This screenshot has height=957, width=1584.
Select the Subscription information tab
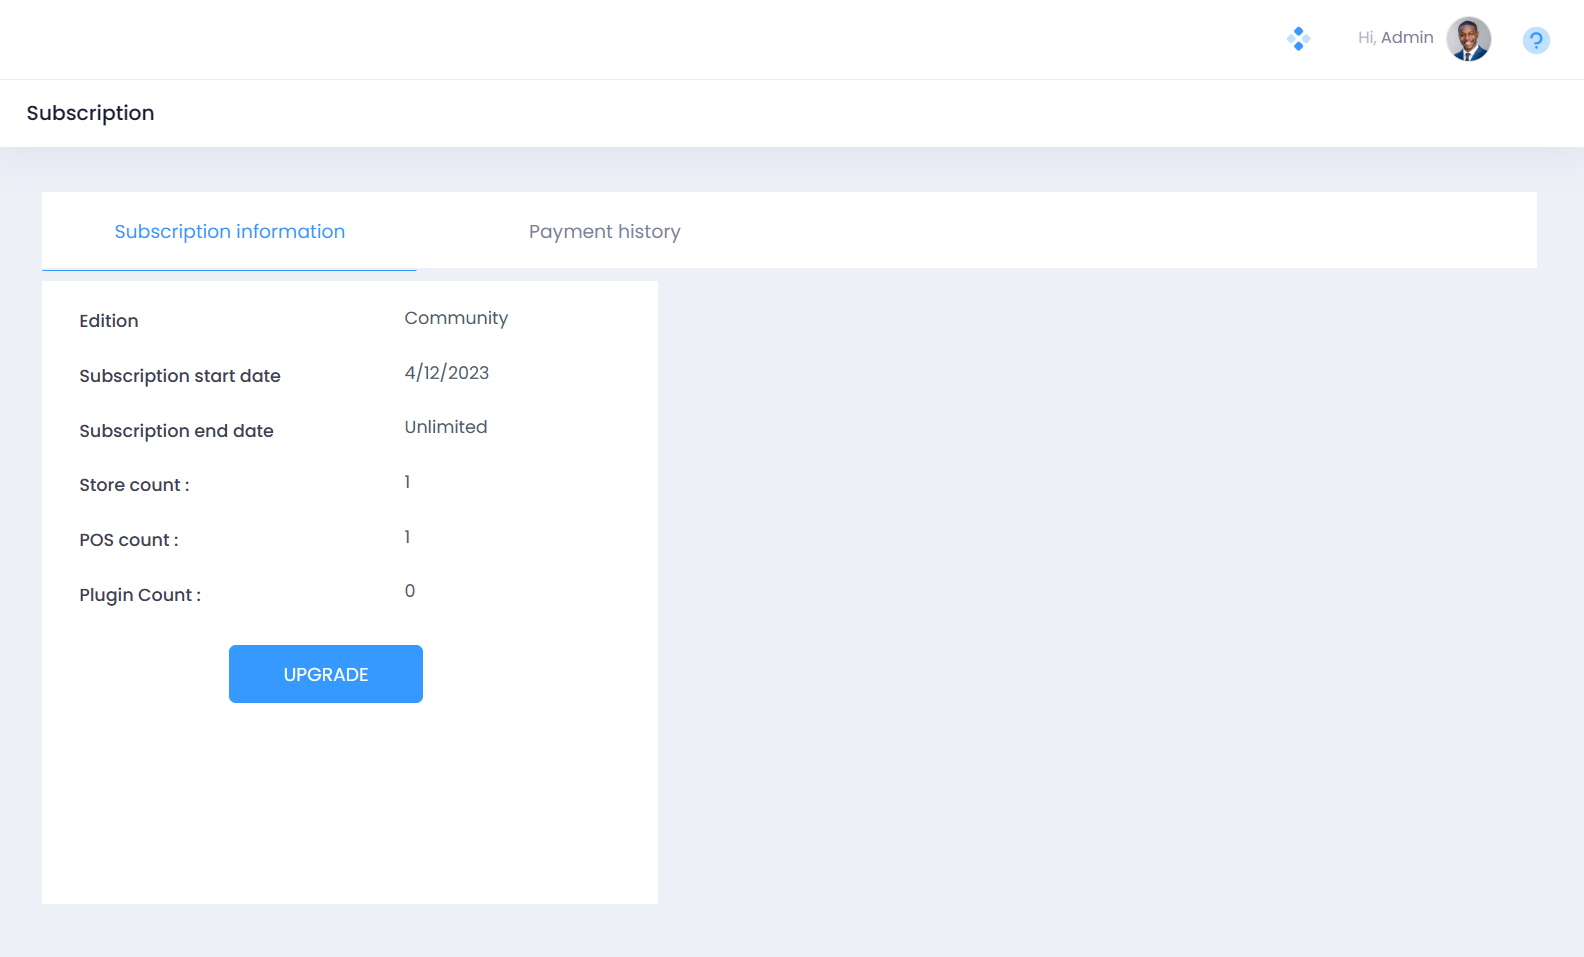click(x=229, y=232)
